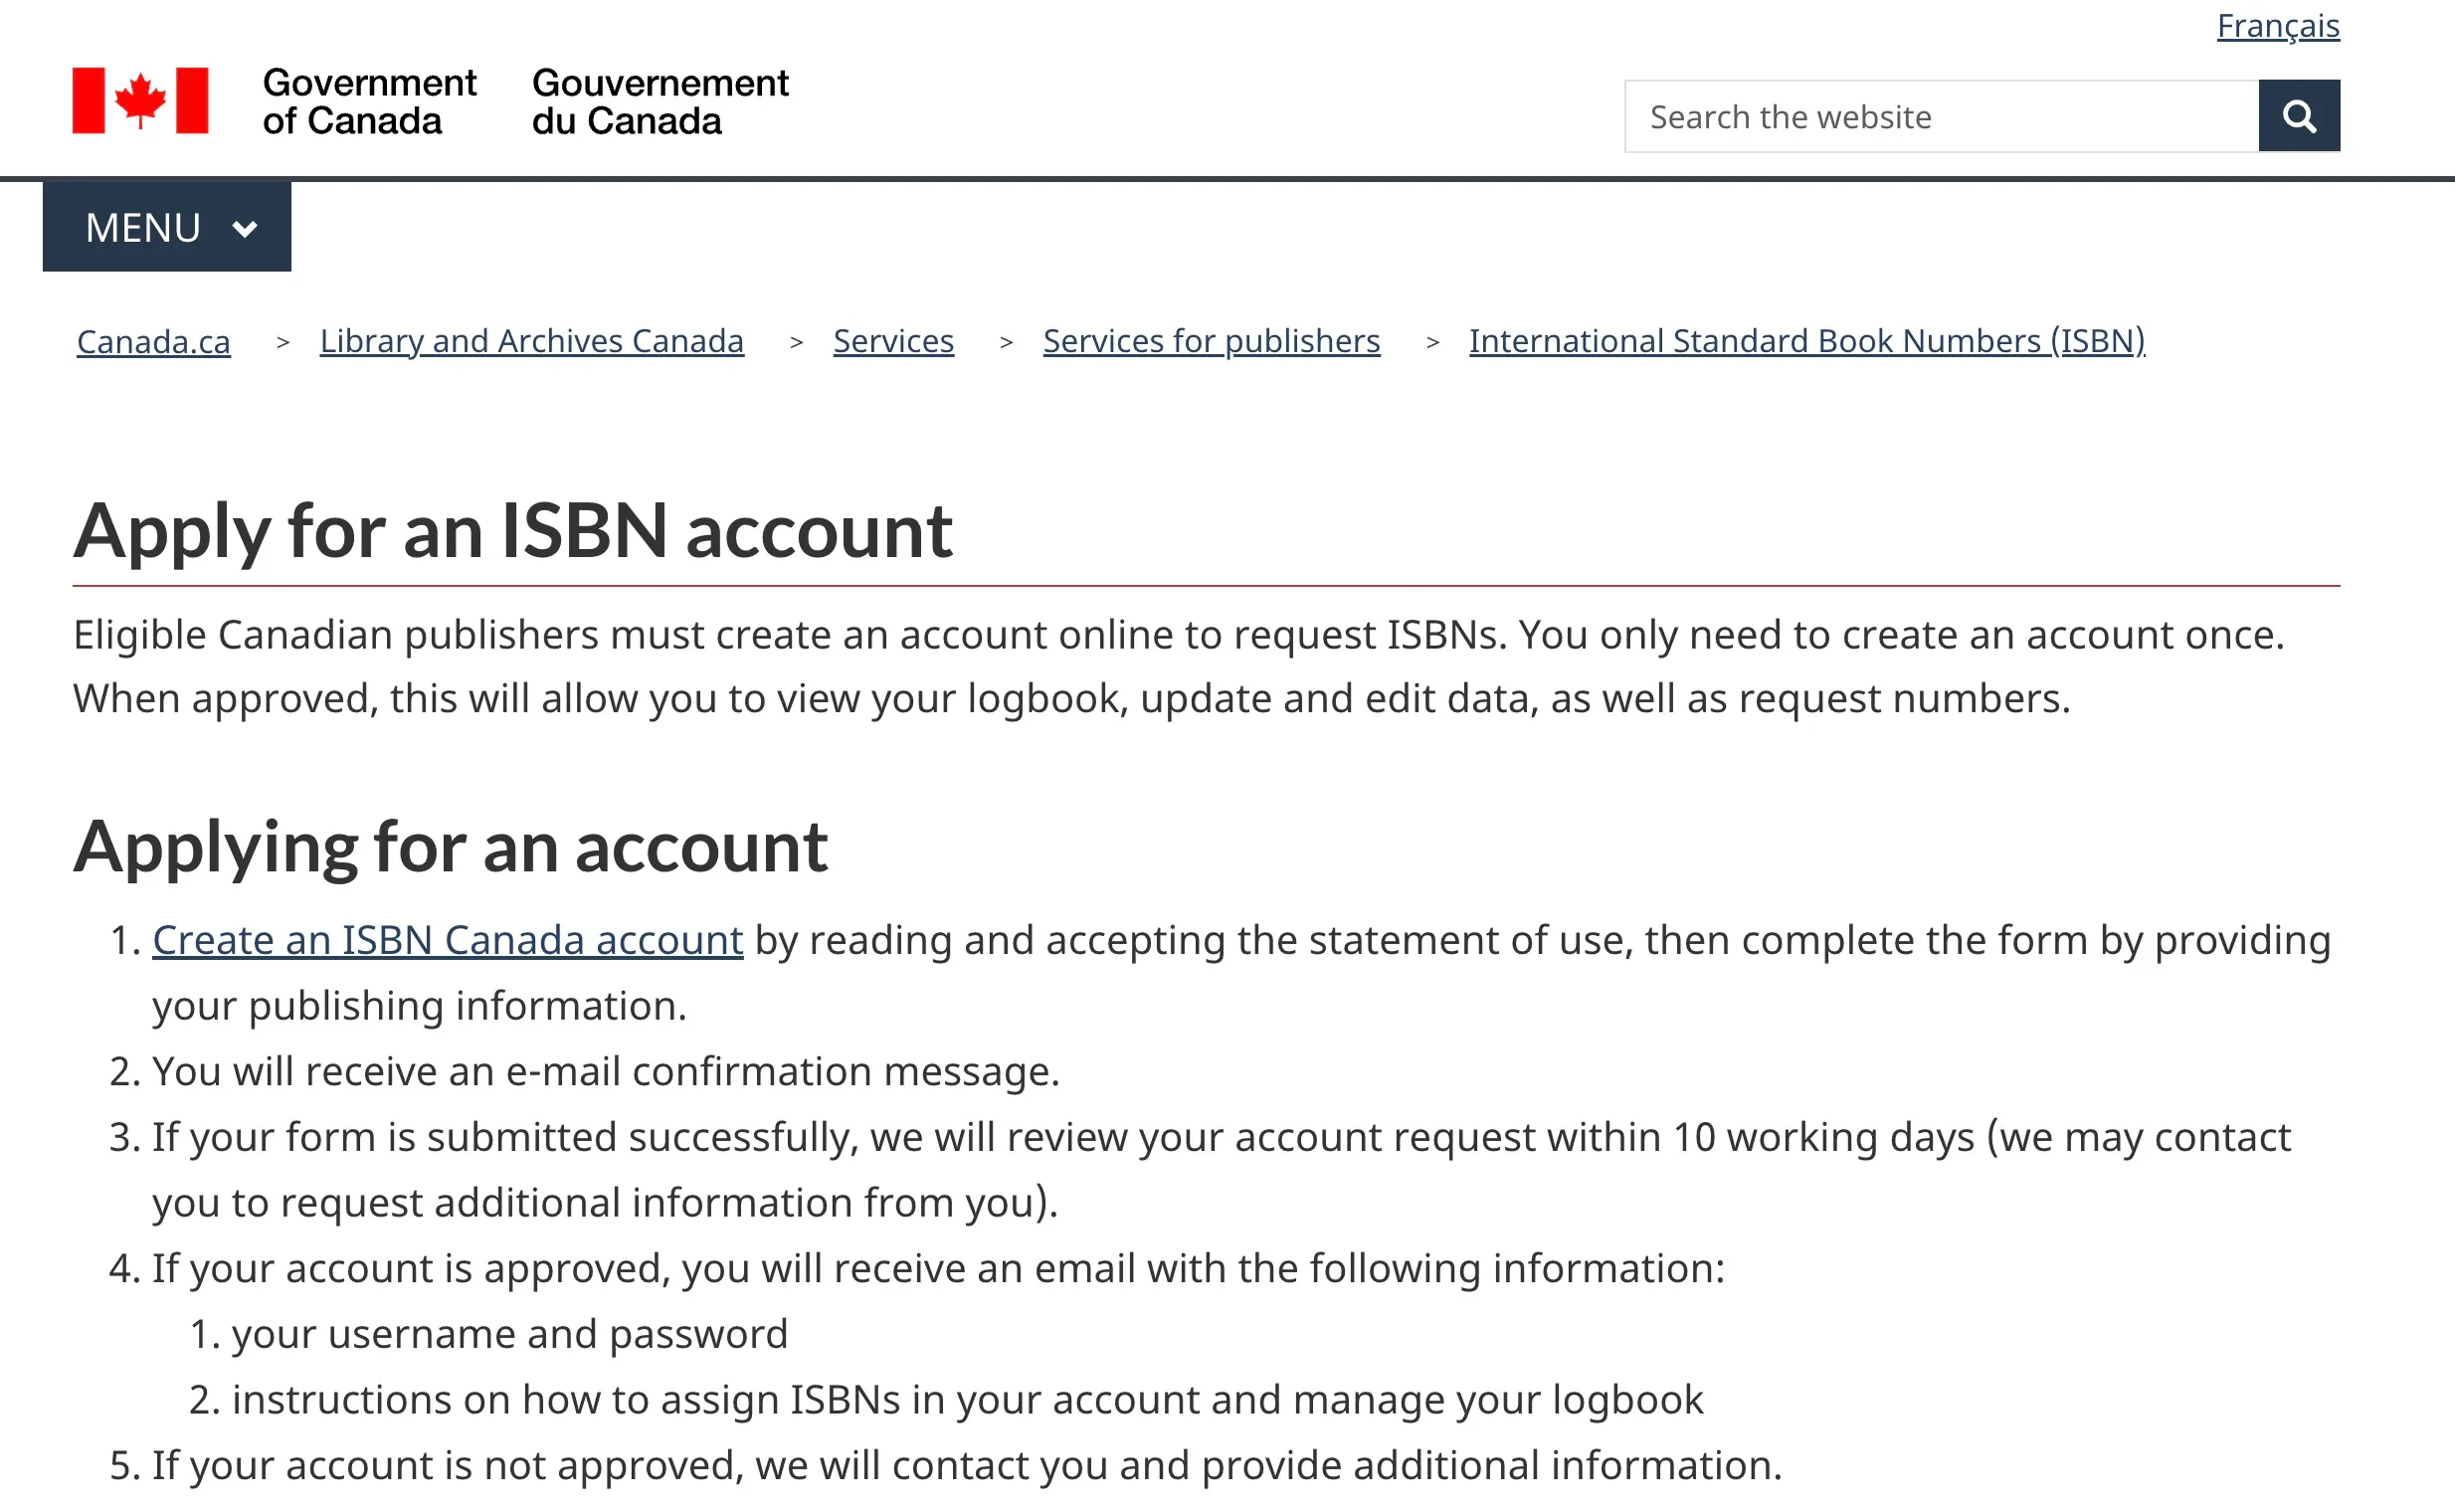Click the 'instructions on how to assign ISBNs' item

(x=967, y=1399)
